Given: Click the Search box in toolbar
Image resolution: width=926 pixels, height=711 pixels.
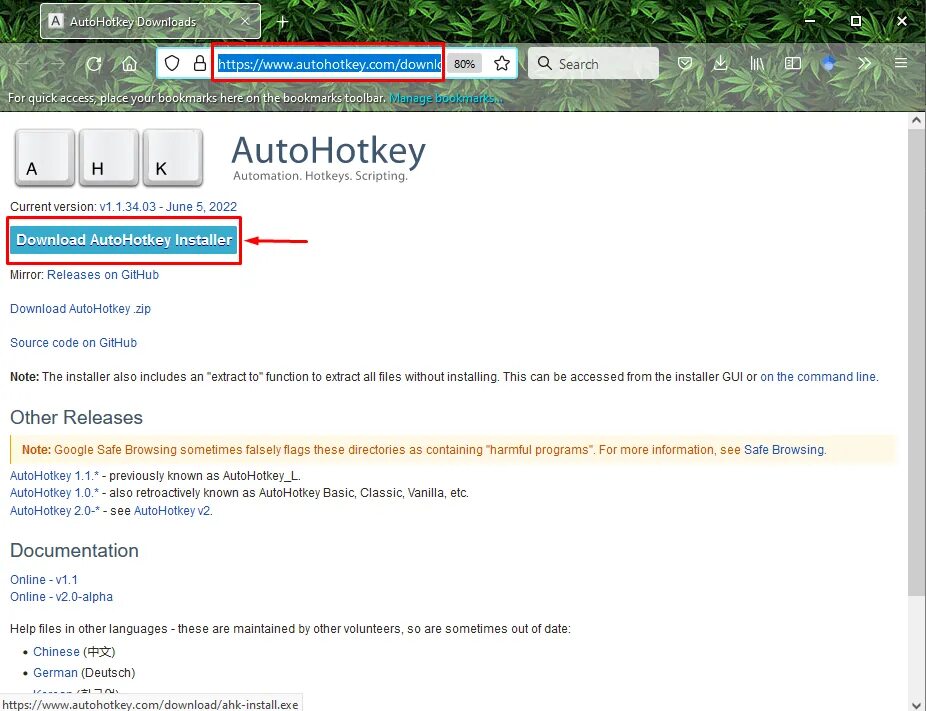Looking at the screenshot, I should pyautogui.click(x=593, y=64).
